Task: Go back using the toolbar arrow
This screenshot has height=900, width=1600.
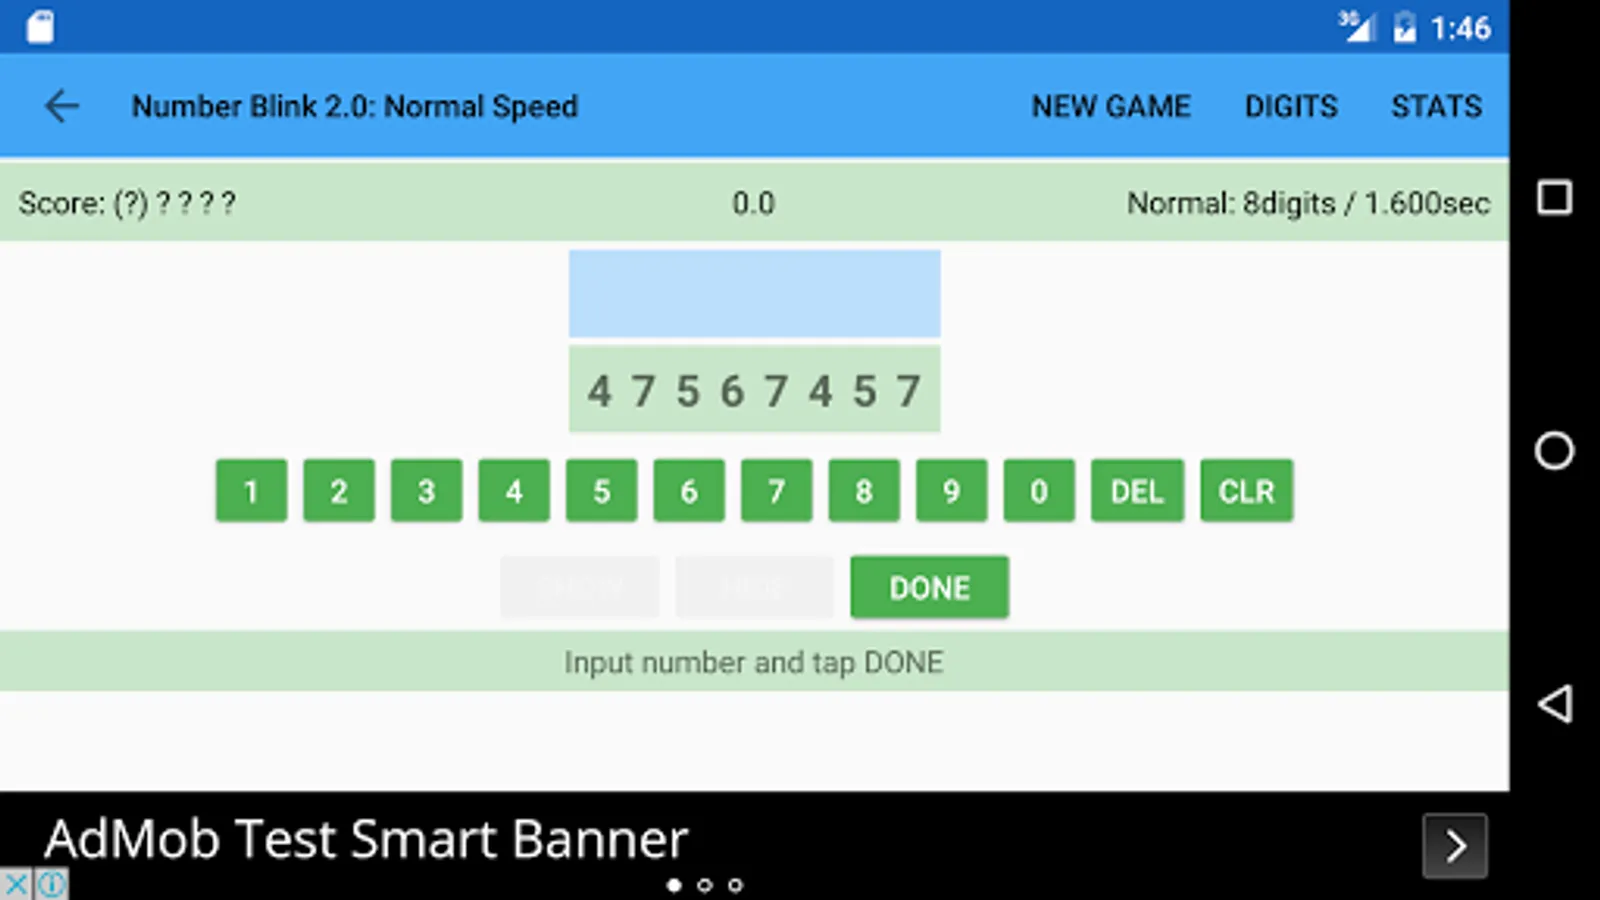Action: (62, 106)
